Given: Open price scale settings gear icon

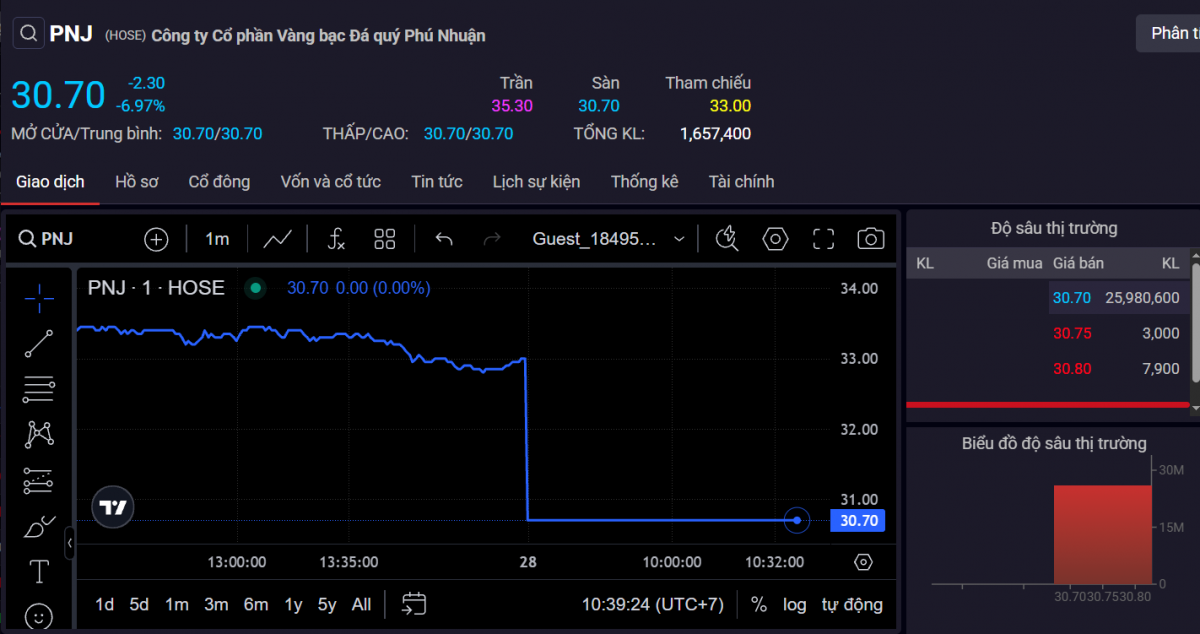Looking at the screenshot, I should pyautogui.click(x=863, y=562).
